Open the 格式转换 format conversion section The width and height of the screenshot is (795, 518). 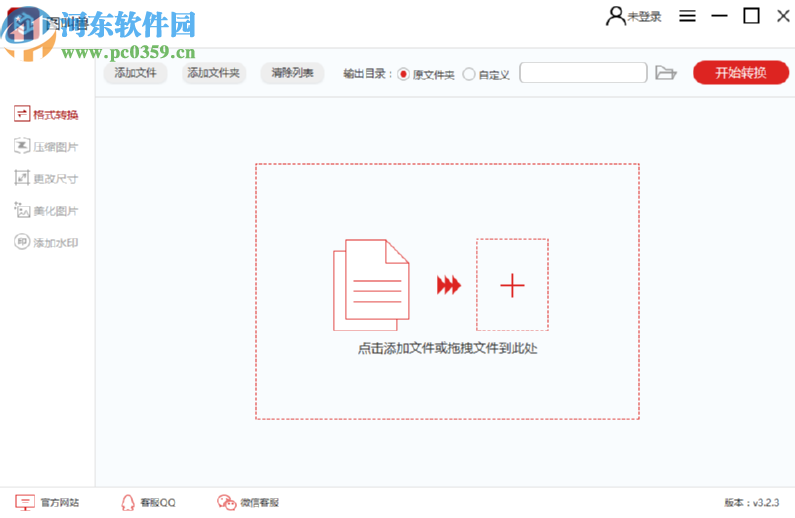46,115
